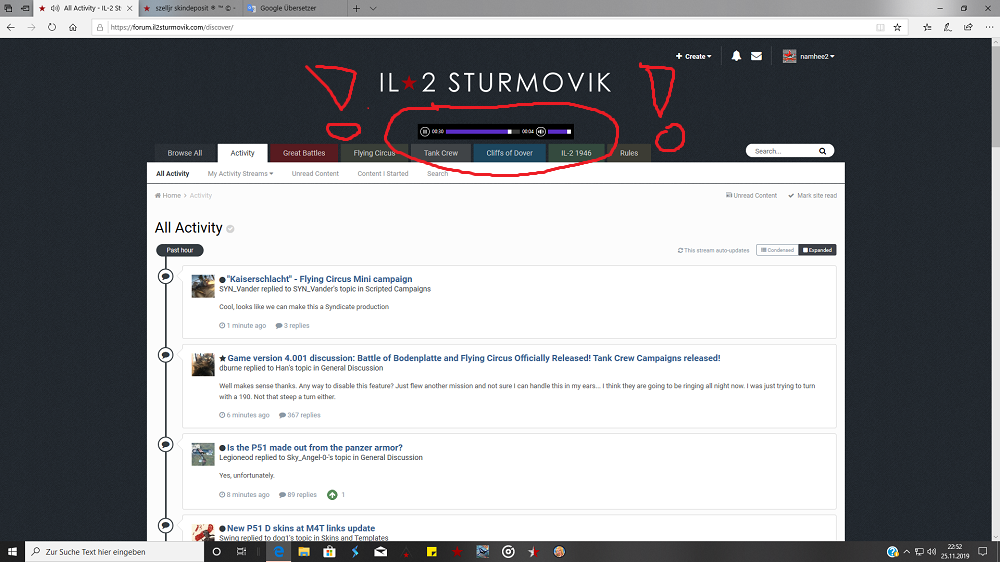Open the favorites hub list
Screen dimensions: 1000x562
point(927,27)
